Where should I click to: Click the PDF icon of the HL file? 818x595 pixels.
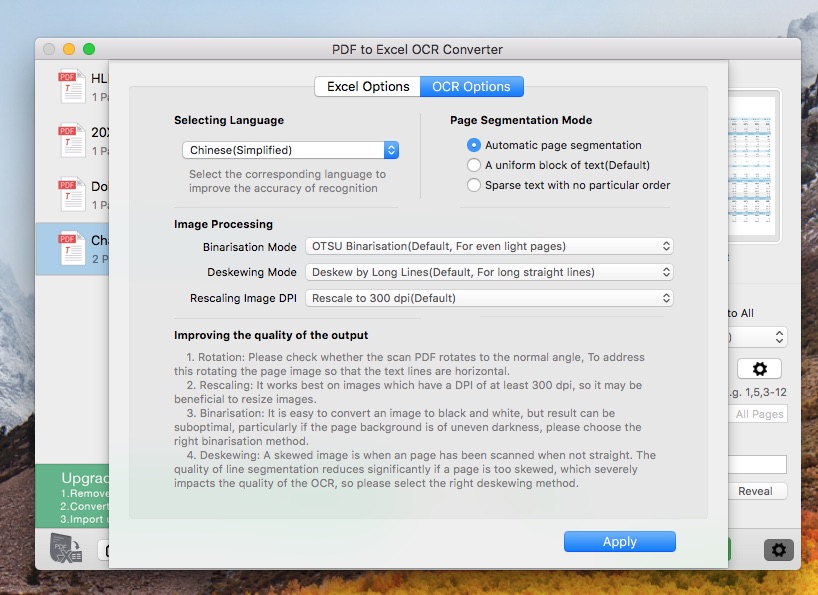point(71,86)
